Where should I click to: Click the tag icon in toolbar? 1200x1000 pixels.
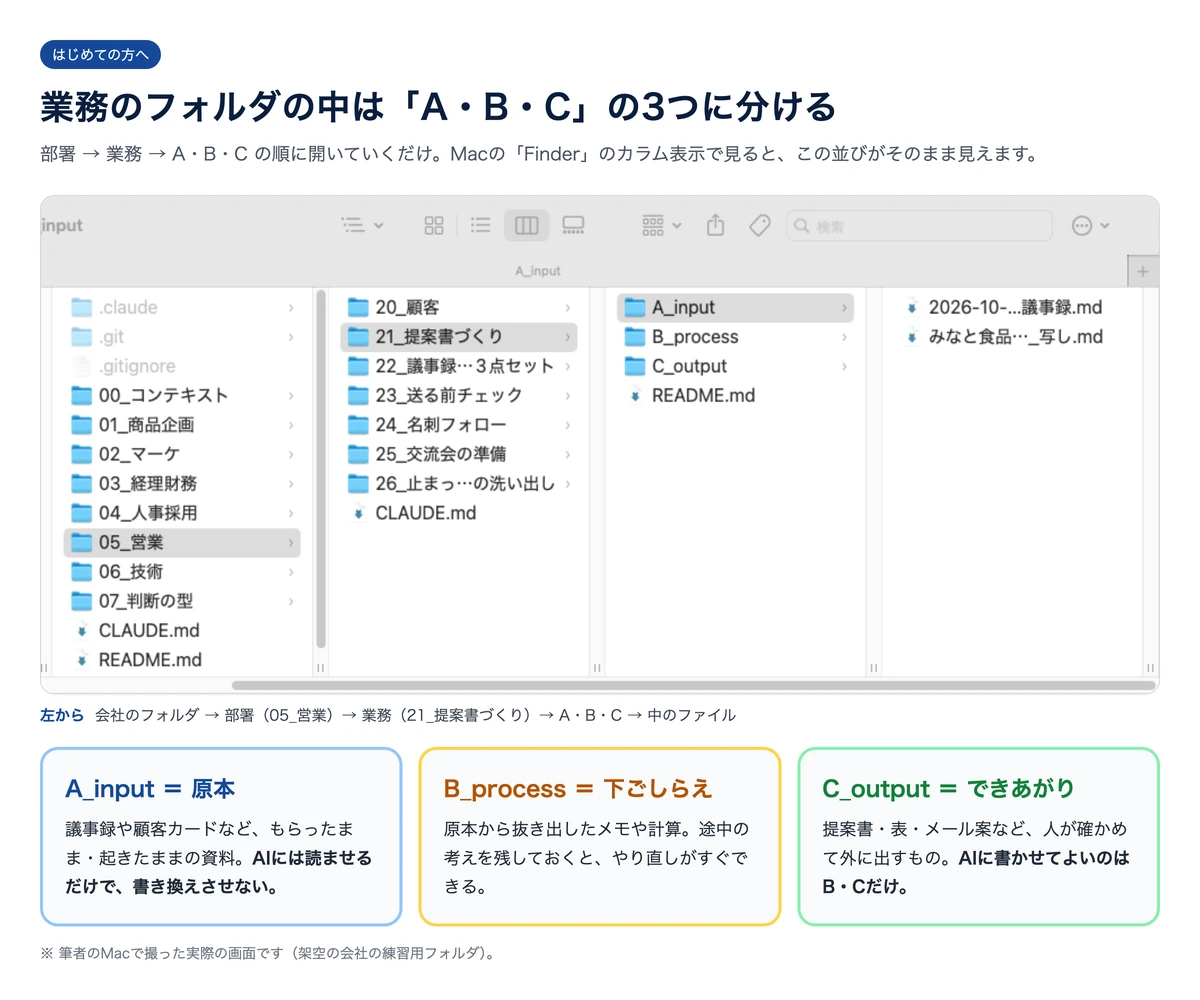click(x=760, y=226)
